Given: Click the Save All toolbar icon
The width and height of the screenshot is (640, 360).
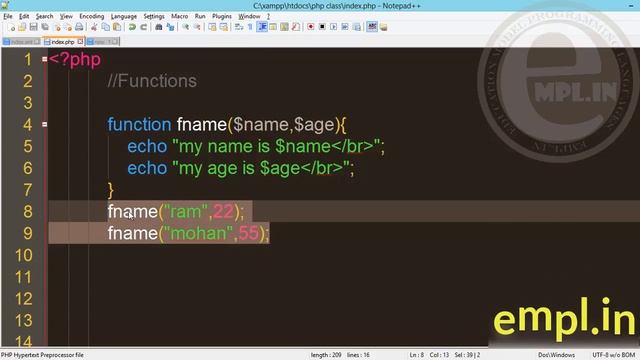Looking at the screenshot, I should pos(45,27).
